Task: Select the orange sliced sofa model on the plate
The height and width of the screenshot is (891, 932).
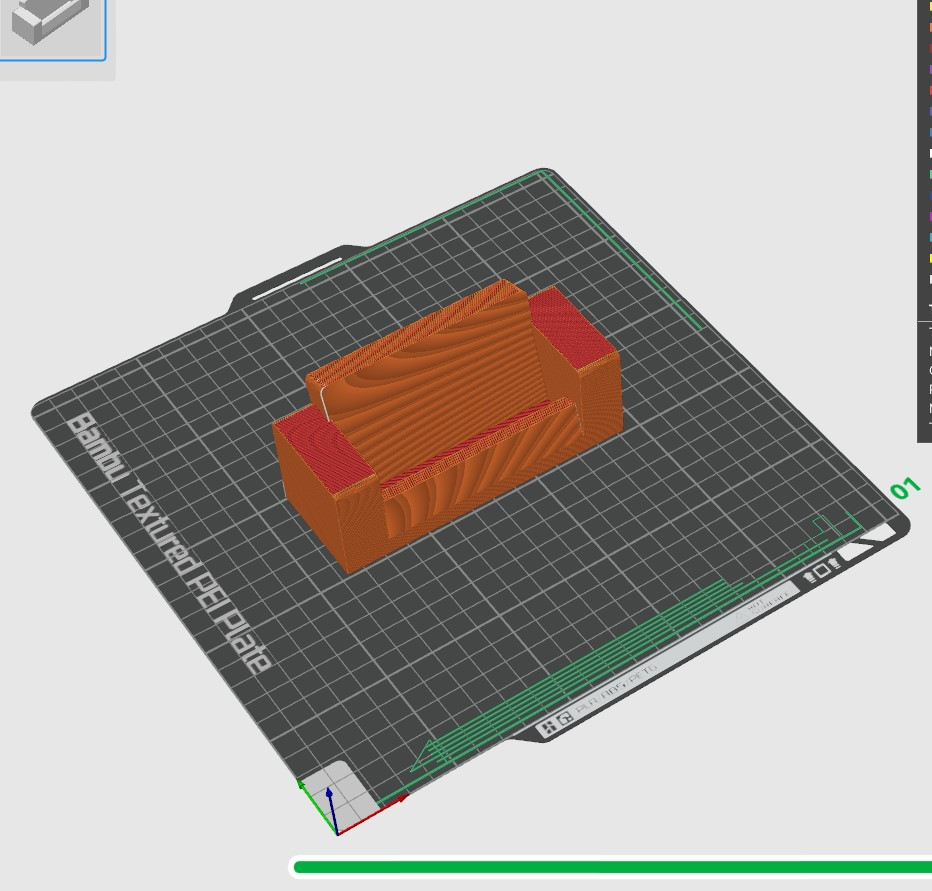Action: [x=447, y=426]
